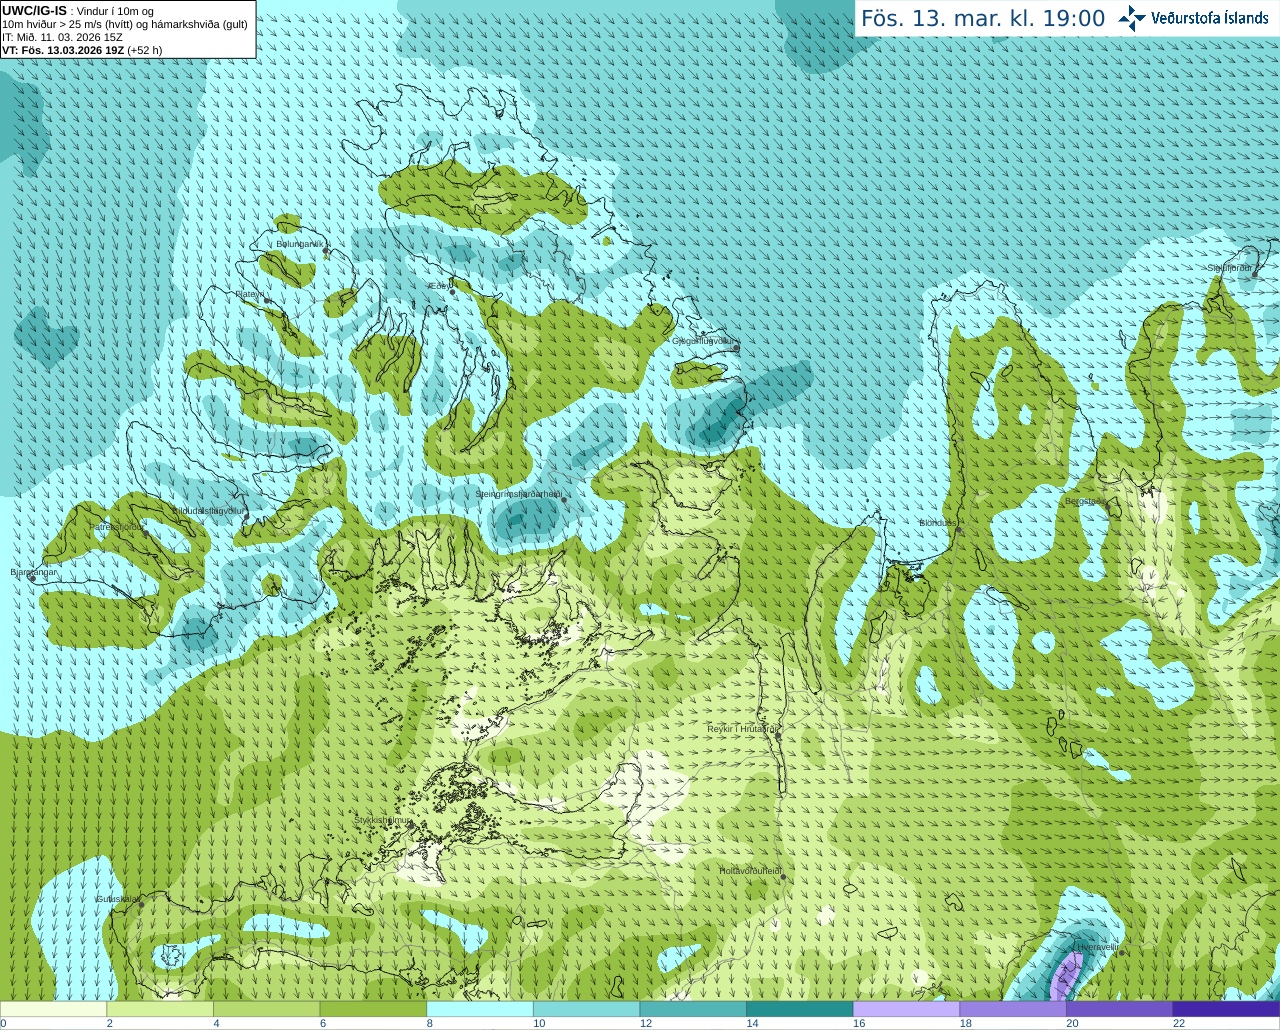Image resolution: width=1280 pixels, height=1030 pixels.
Task: Click the Bolungarvík station dot marker
Action: click(326, 252)
